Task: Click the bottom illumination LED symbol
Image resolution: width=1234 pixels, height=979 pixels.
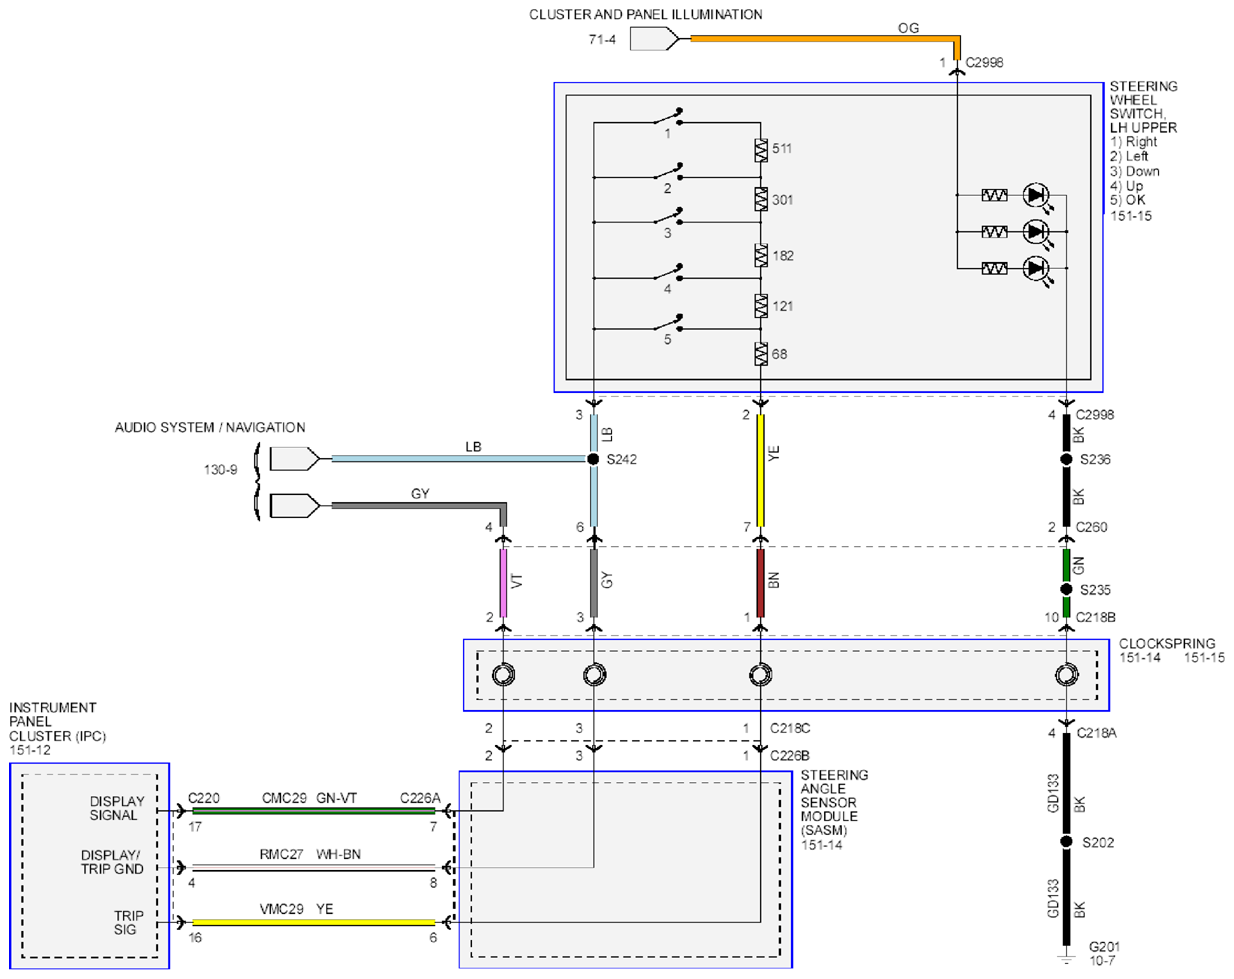Action: (1037, 268)
